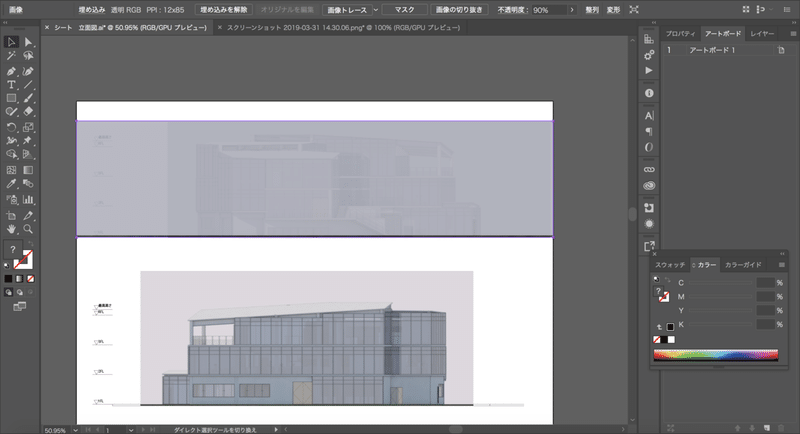Select the Perspective Grid tool
Viewport: 800px width, 434px height.
click(x=28, y=155)
